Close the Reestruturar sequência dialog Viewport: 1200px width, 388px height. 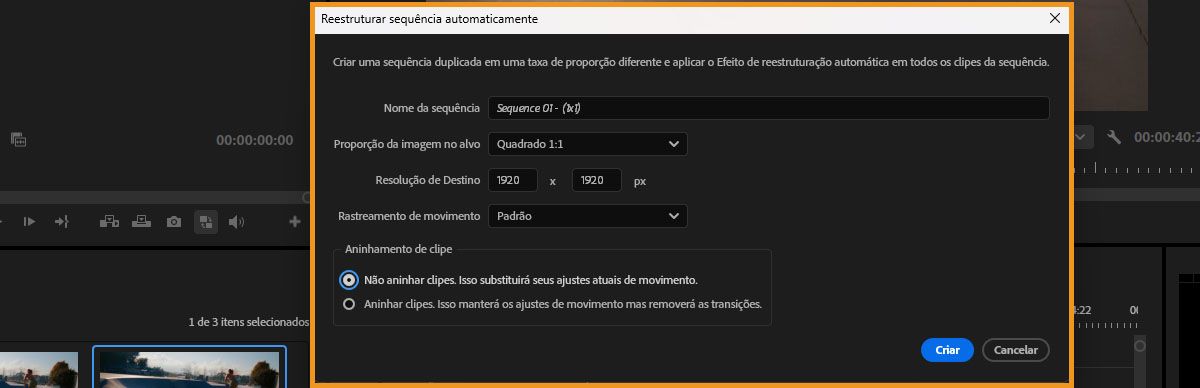(x=1054, y=18)
